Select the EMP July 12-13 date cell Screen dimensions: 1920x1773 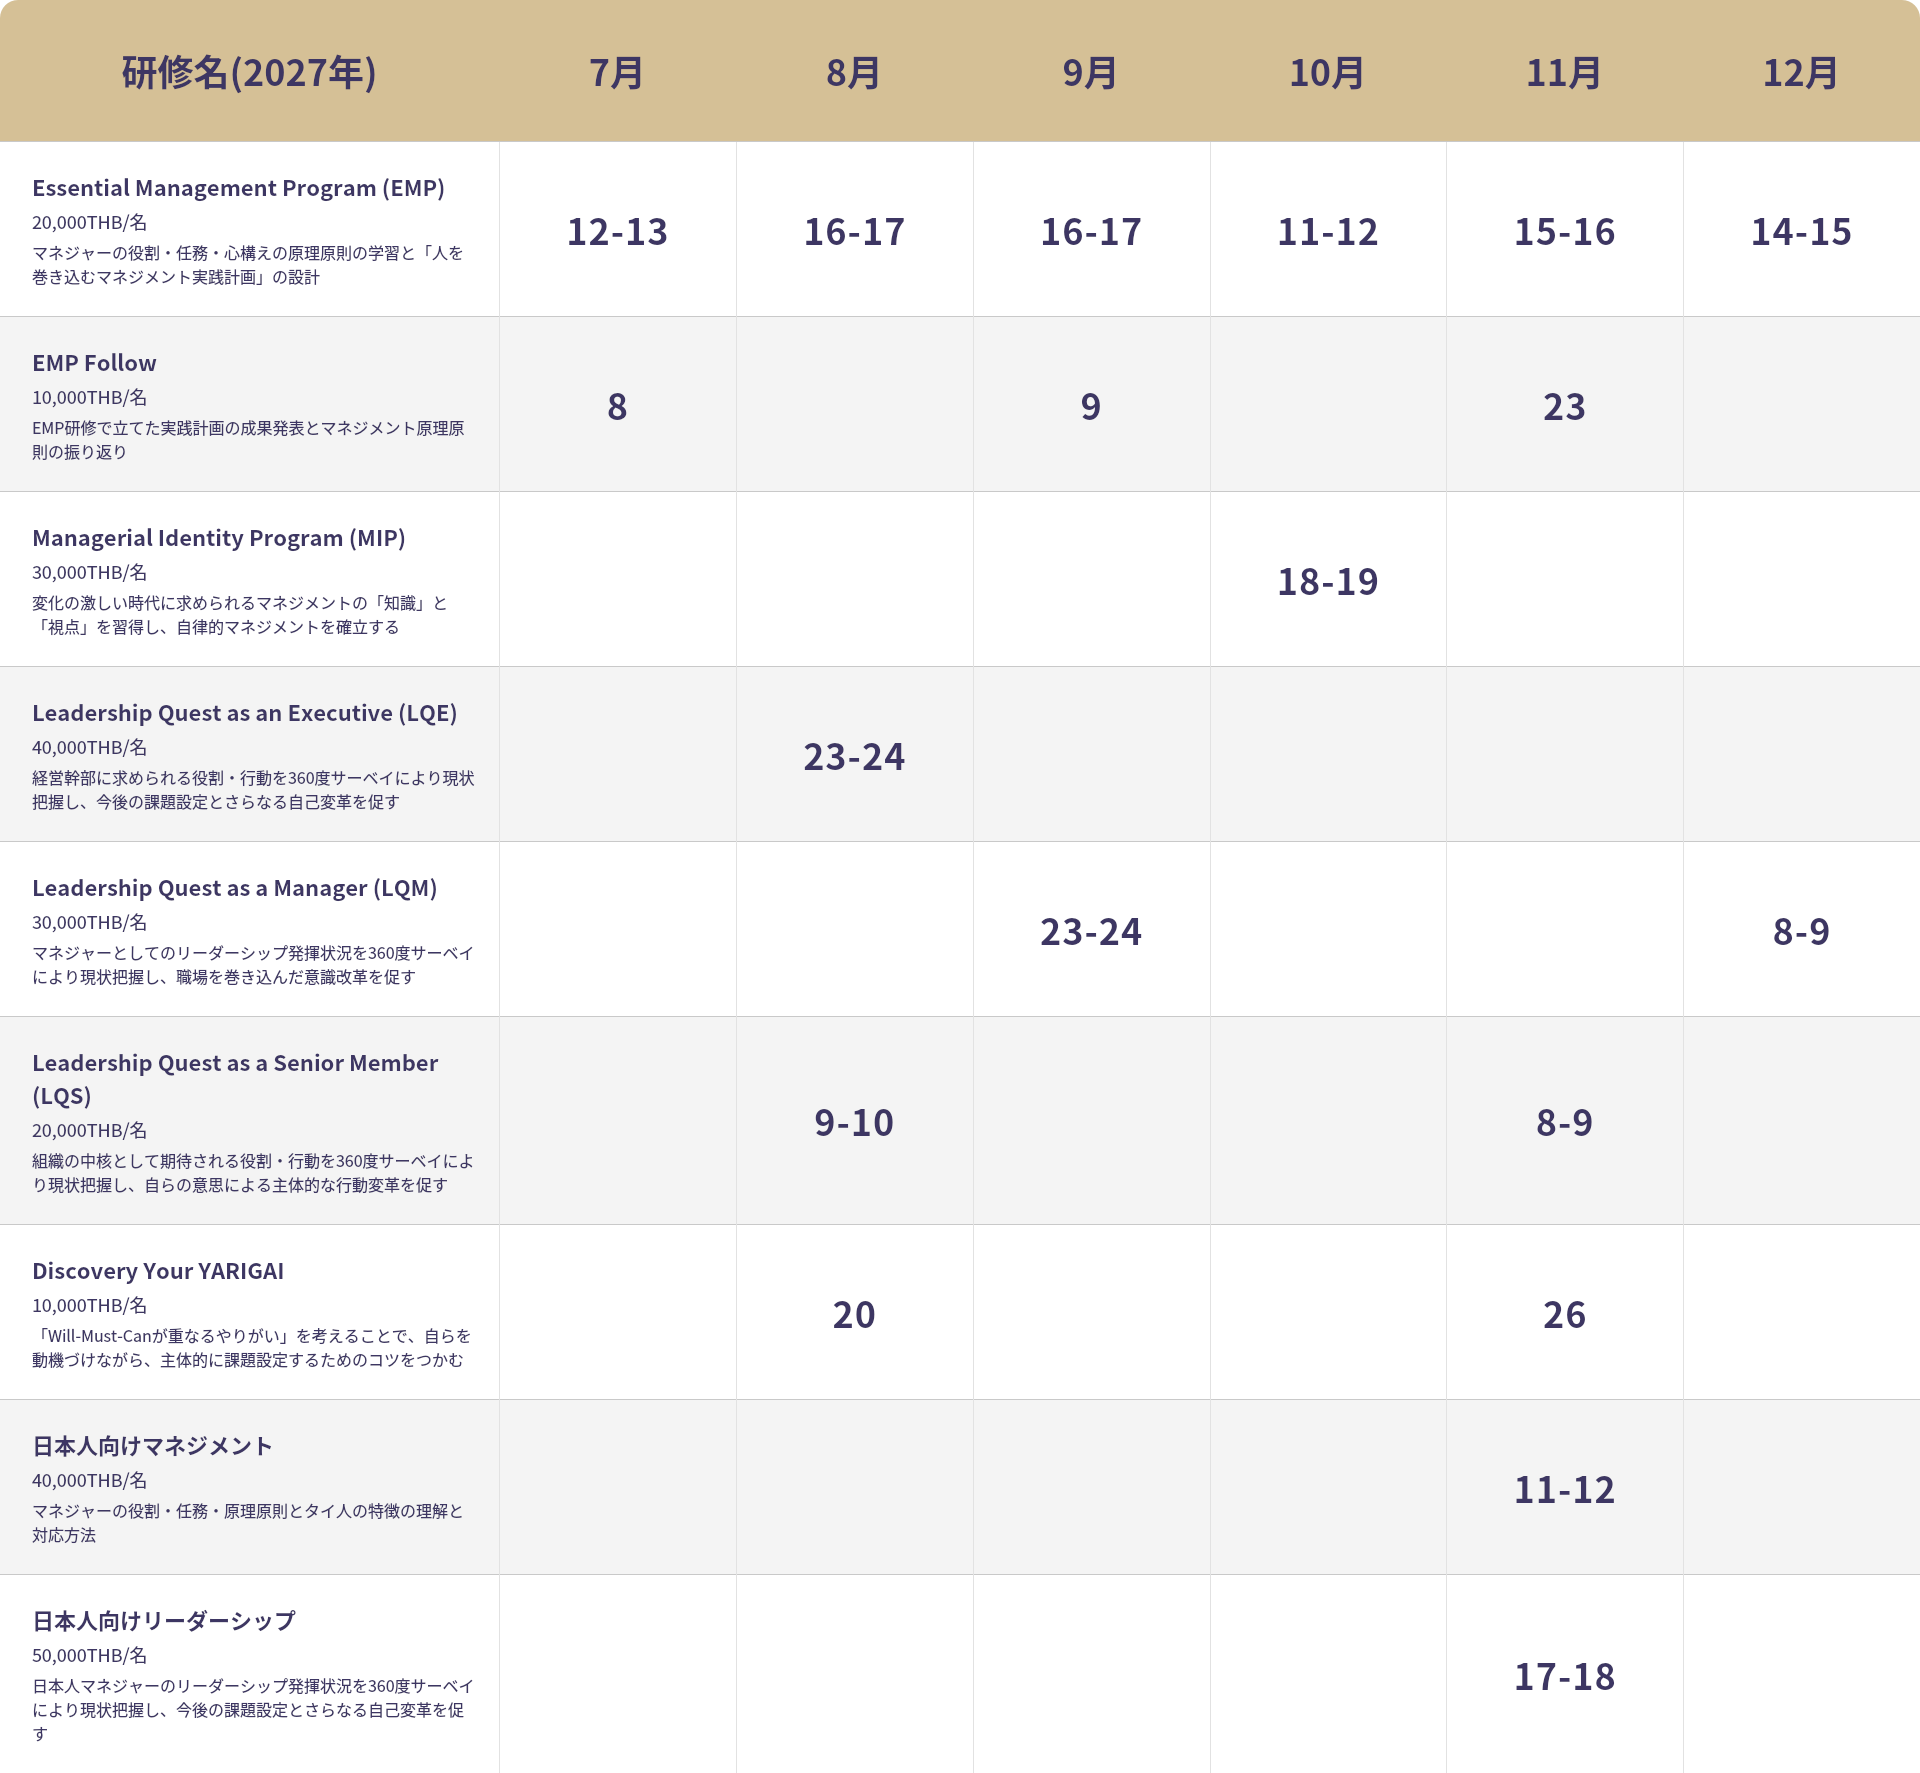pos(617,232)
